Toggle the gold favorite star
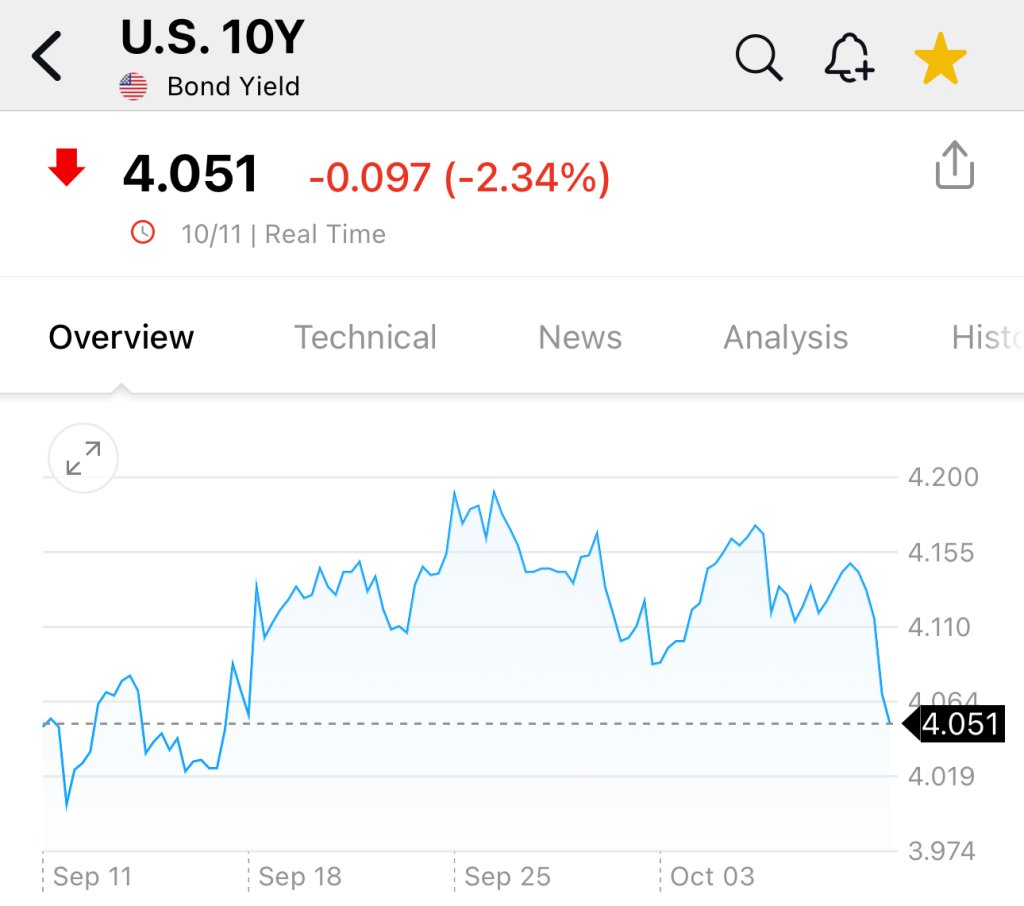Viewport: 1024px width, 906px height. [x=940, y=58]
